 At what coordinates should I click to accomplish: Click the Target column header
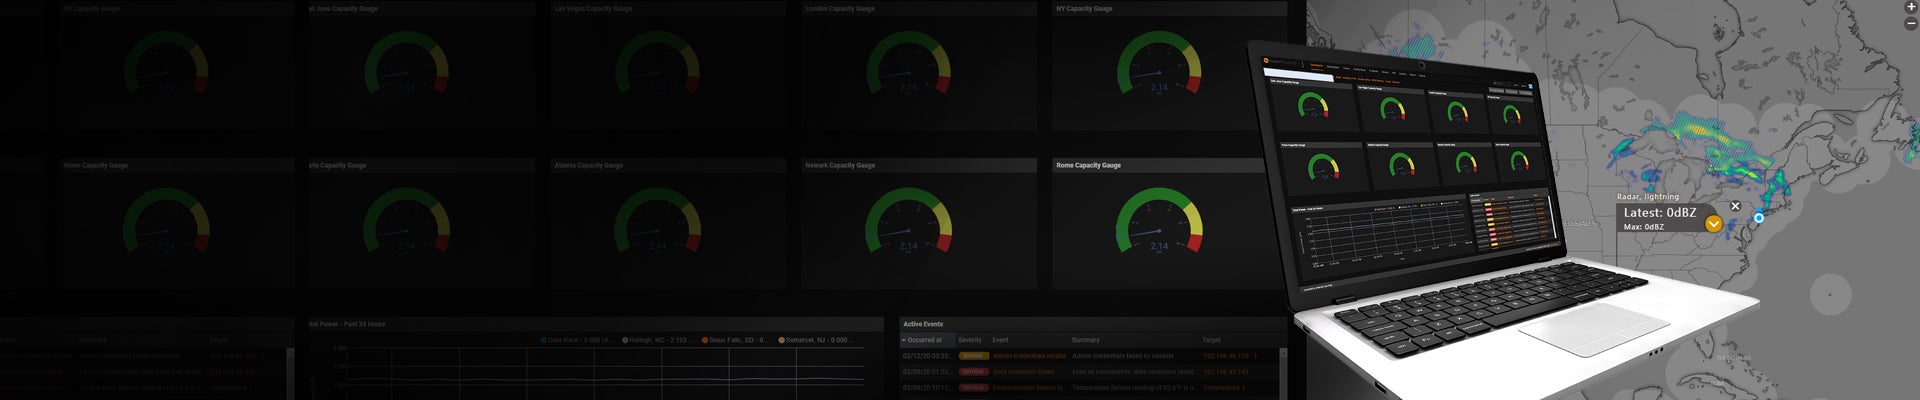pos(1211,340)
